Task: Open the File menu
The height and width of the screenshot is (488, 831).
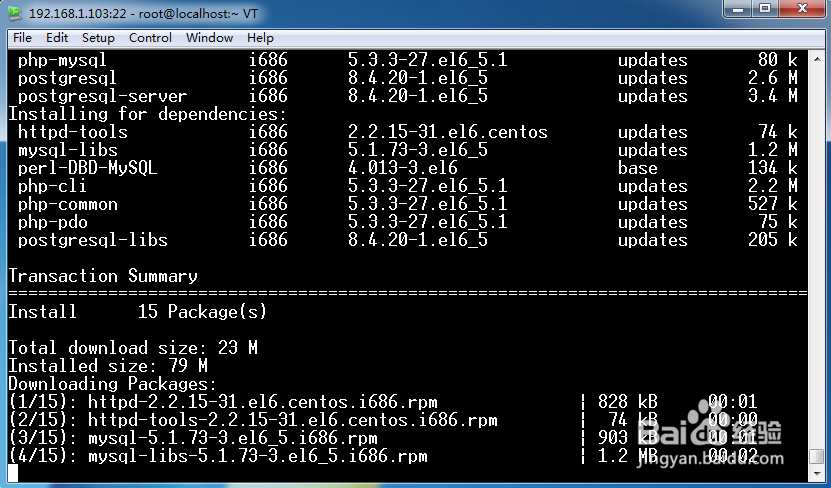Action: pos(22,38)
